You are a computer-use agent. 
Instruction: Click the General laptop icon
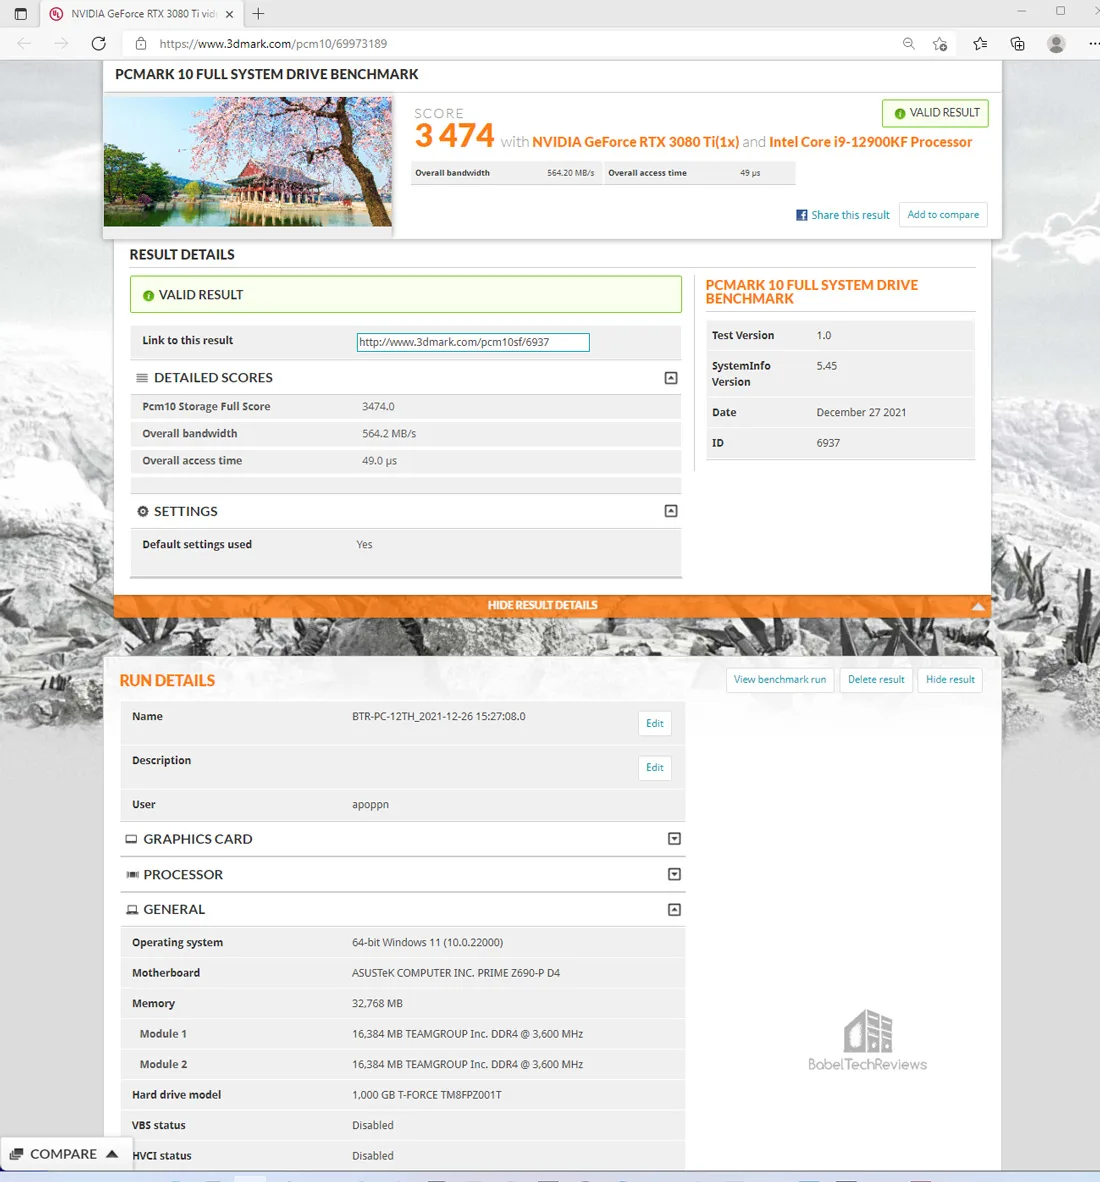132,910
